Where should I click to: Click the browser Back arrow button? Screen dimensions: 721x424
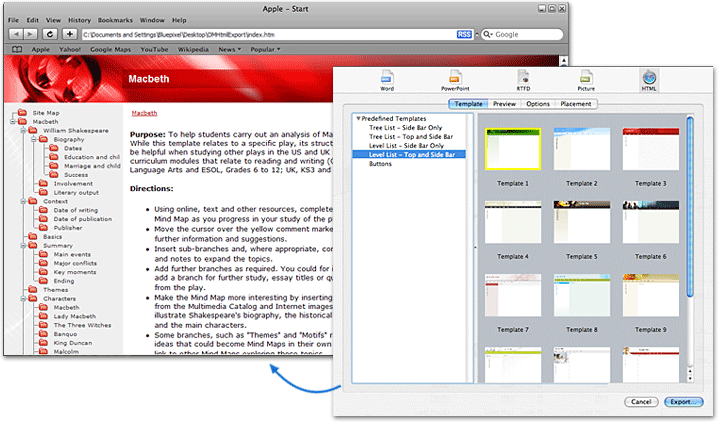[16, 34]
